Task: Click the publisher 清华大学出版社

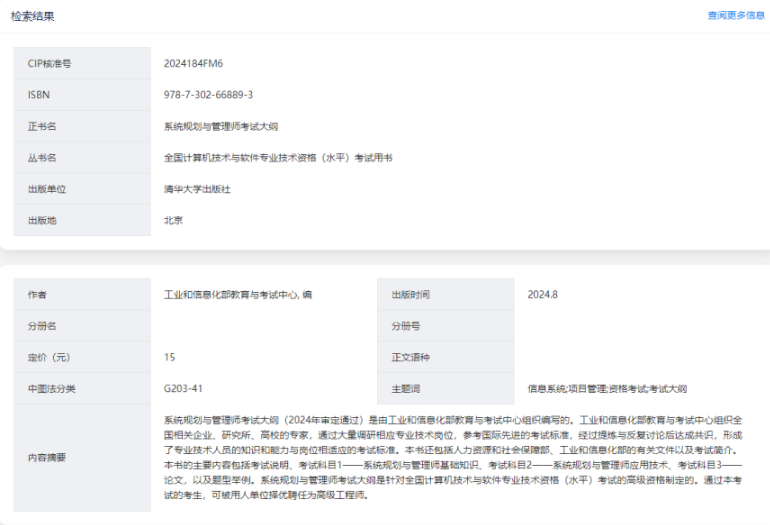Action: (197, 189)
